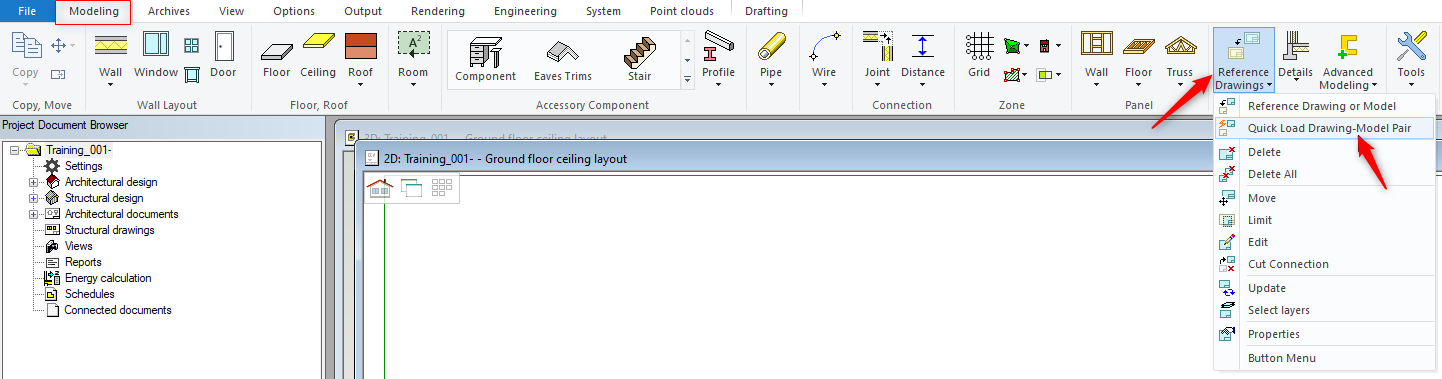Choose Quick Load Drawing-Model Pair
Screen dimensions: 1442x379
coord(1327,128)
